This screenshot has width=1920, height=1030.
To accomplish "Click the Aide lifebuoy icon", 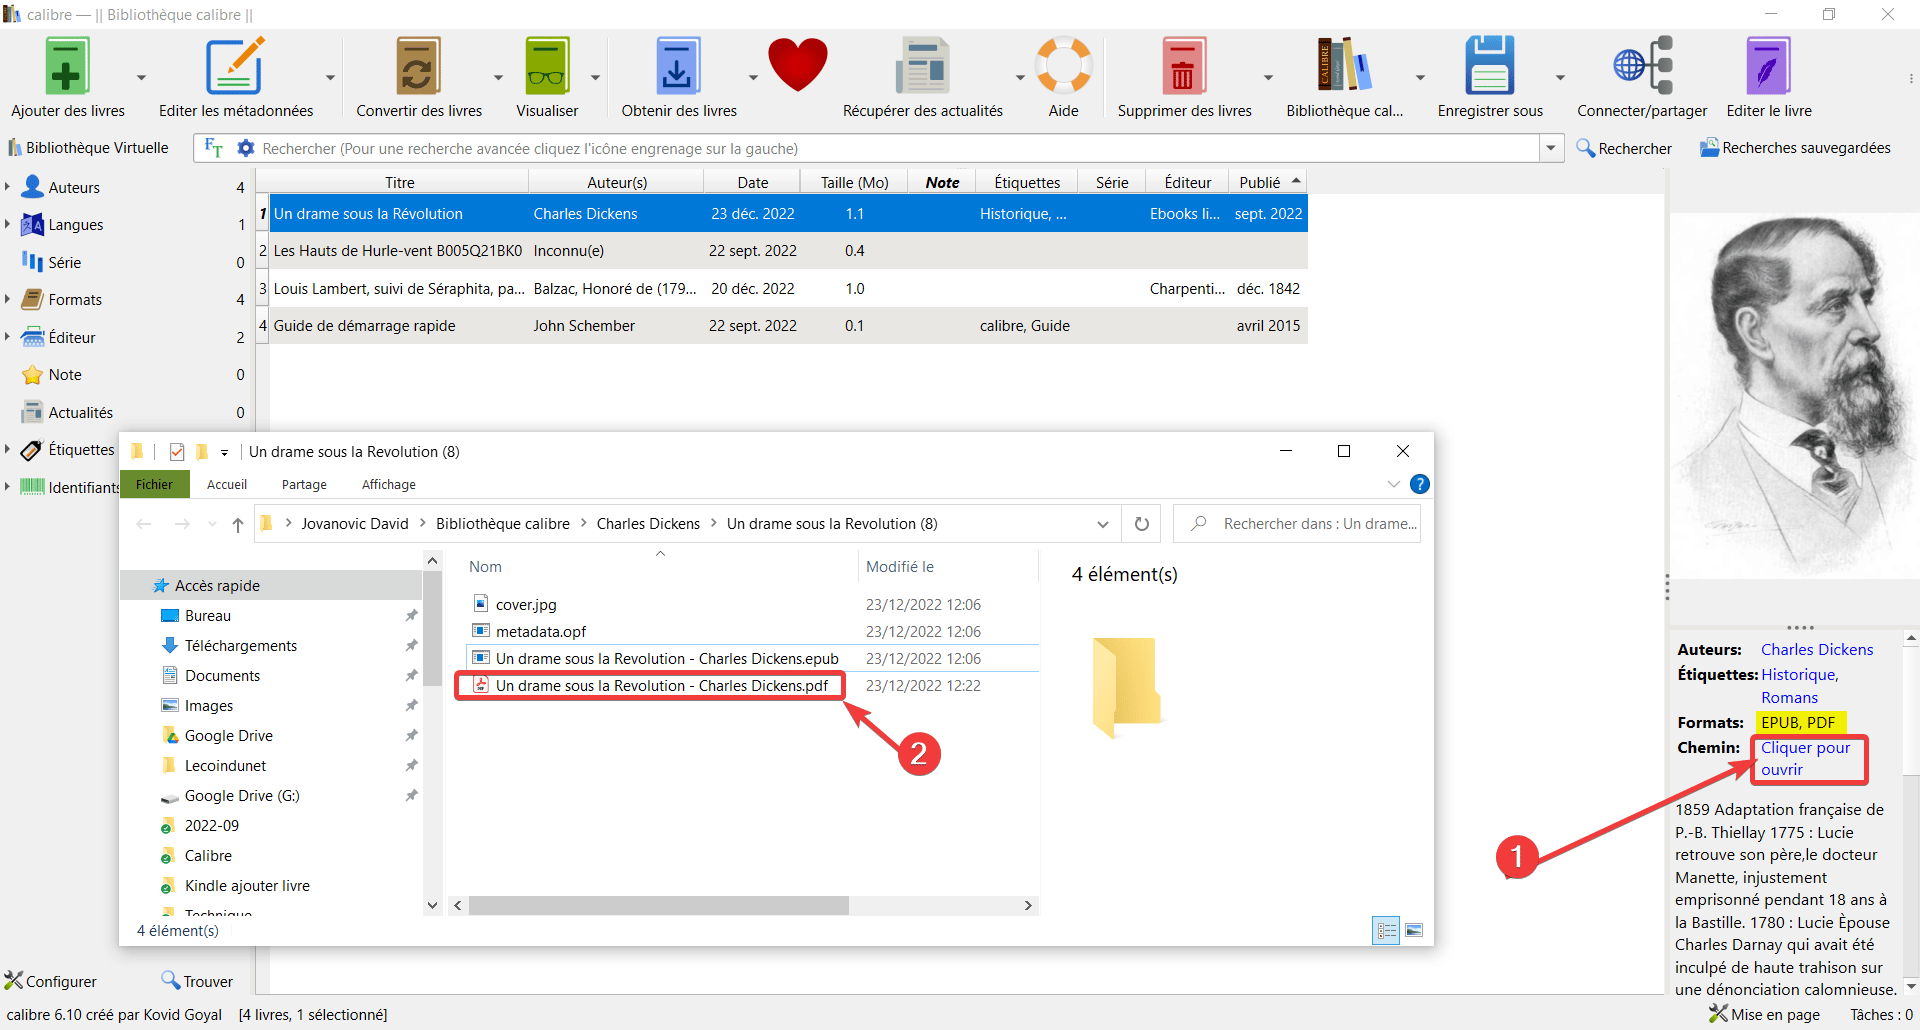I will point(1063,66).
